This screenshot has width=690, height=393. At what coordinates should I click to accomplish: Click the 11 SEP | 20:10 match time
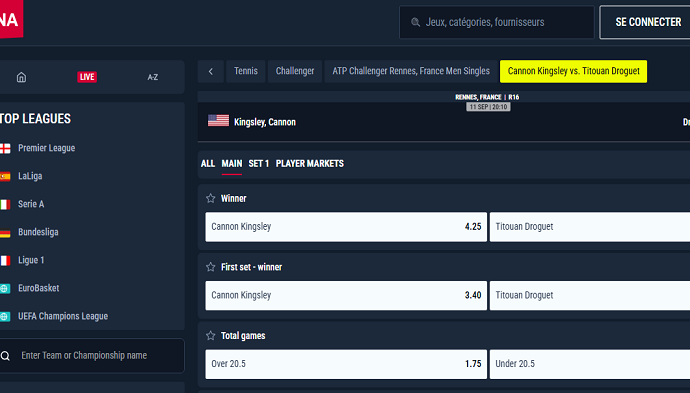[488, 107]
